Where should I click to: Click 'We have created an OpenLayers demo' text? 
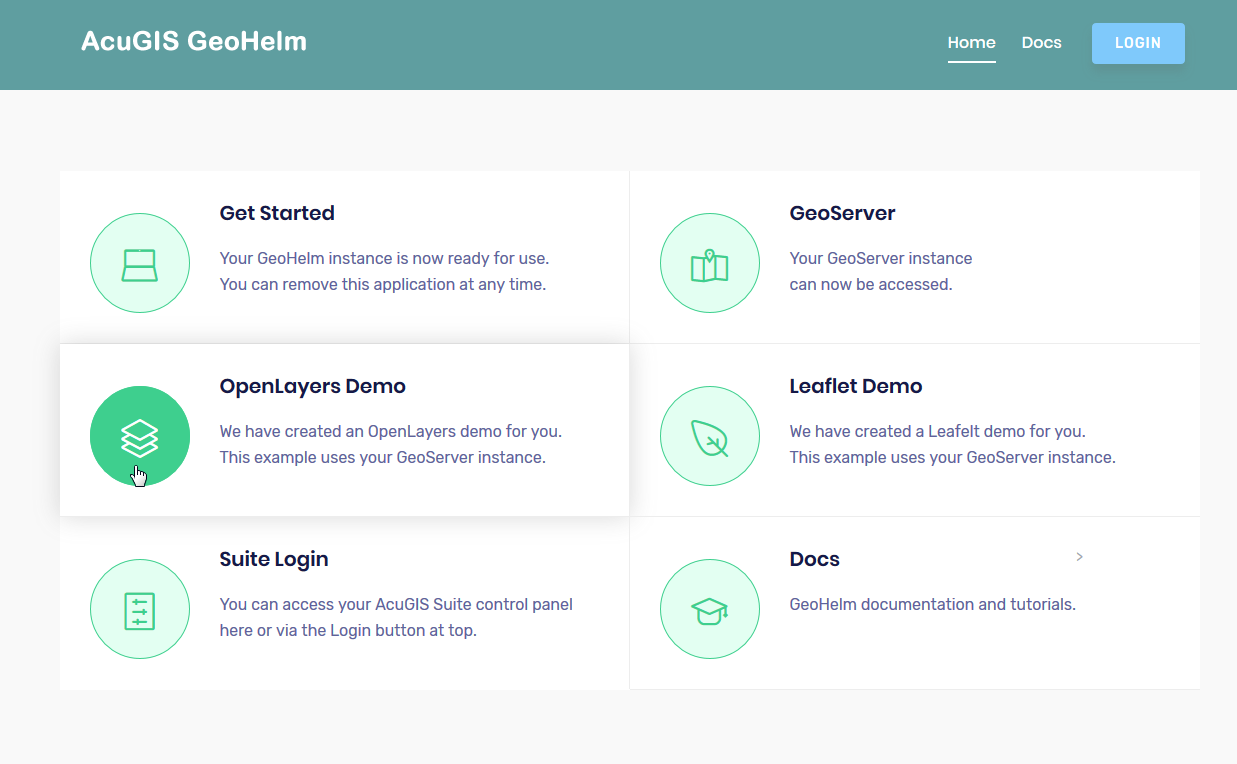pyautogui.click(x=391, y=432)
